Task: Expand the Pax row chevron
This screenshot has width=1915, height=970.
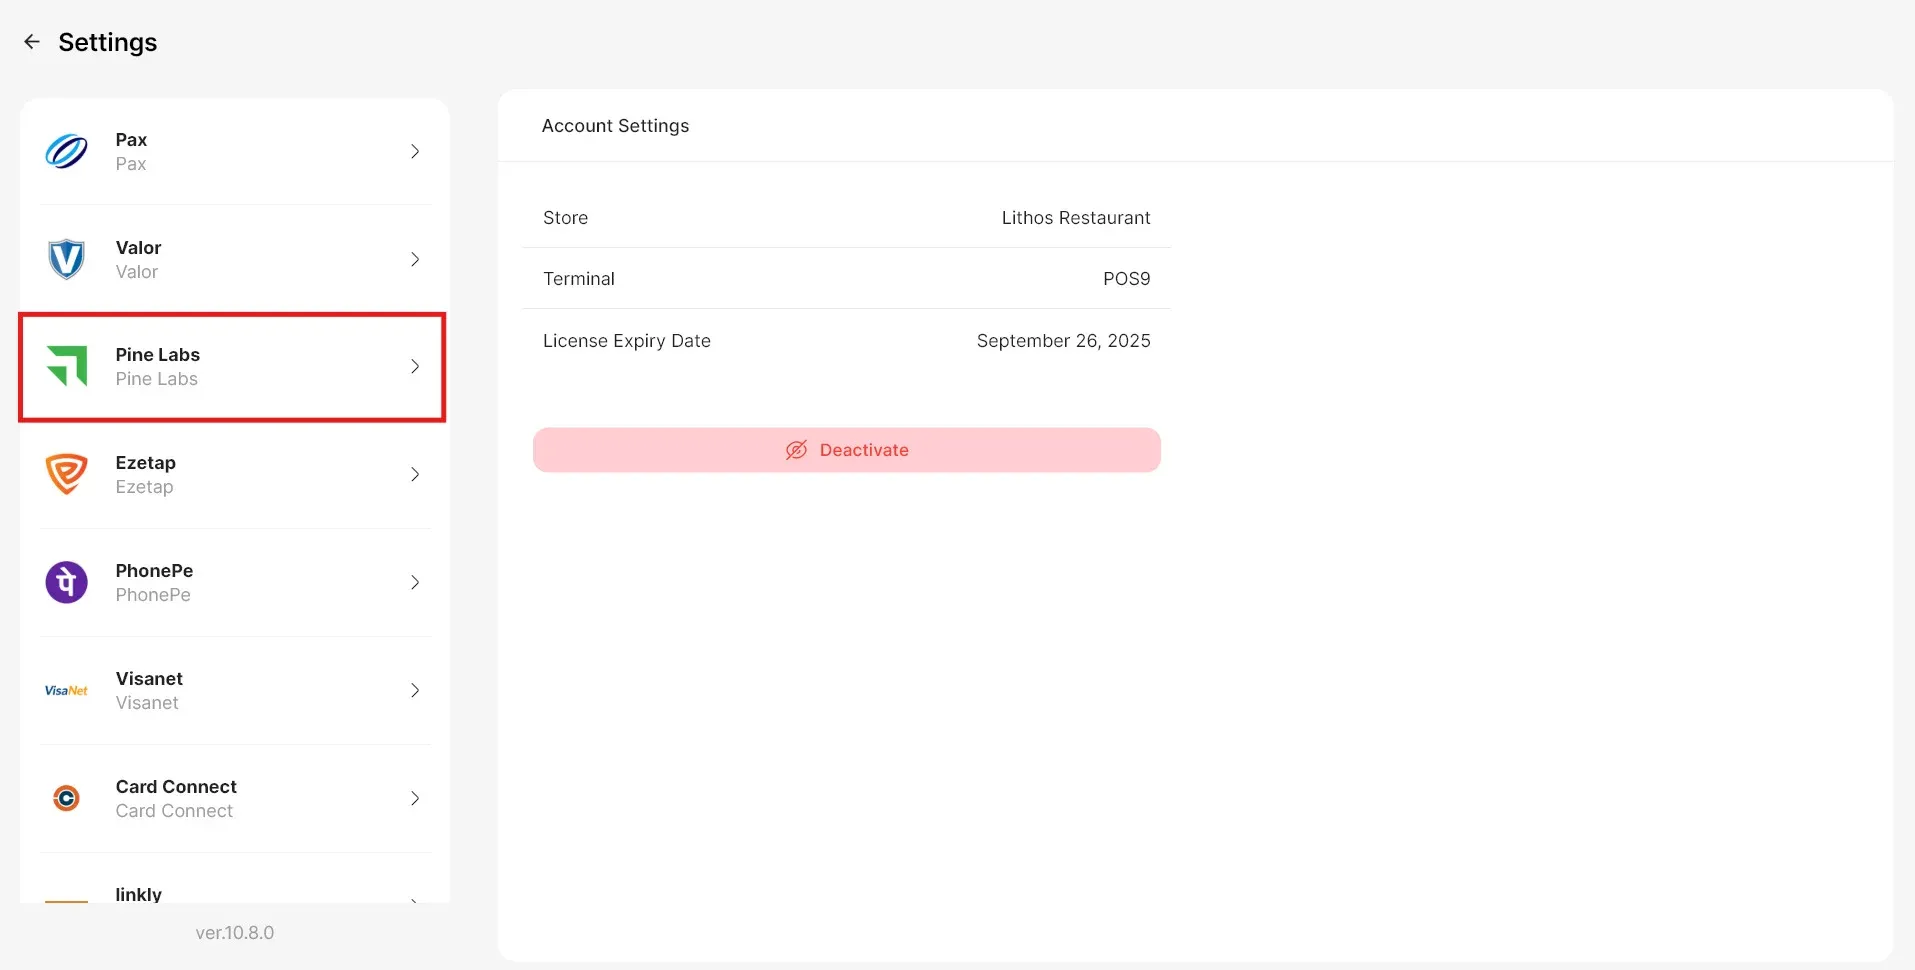Action: tap(415, 151)
